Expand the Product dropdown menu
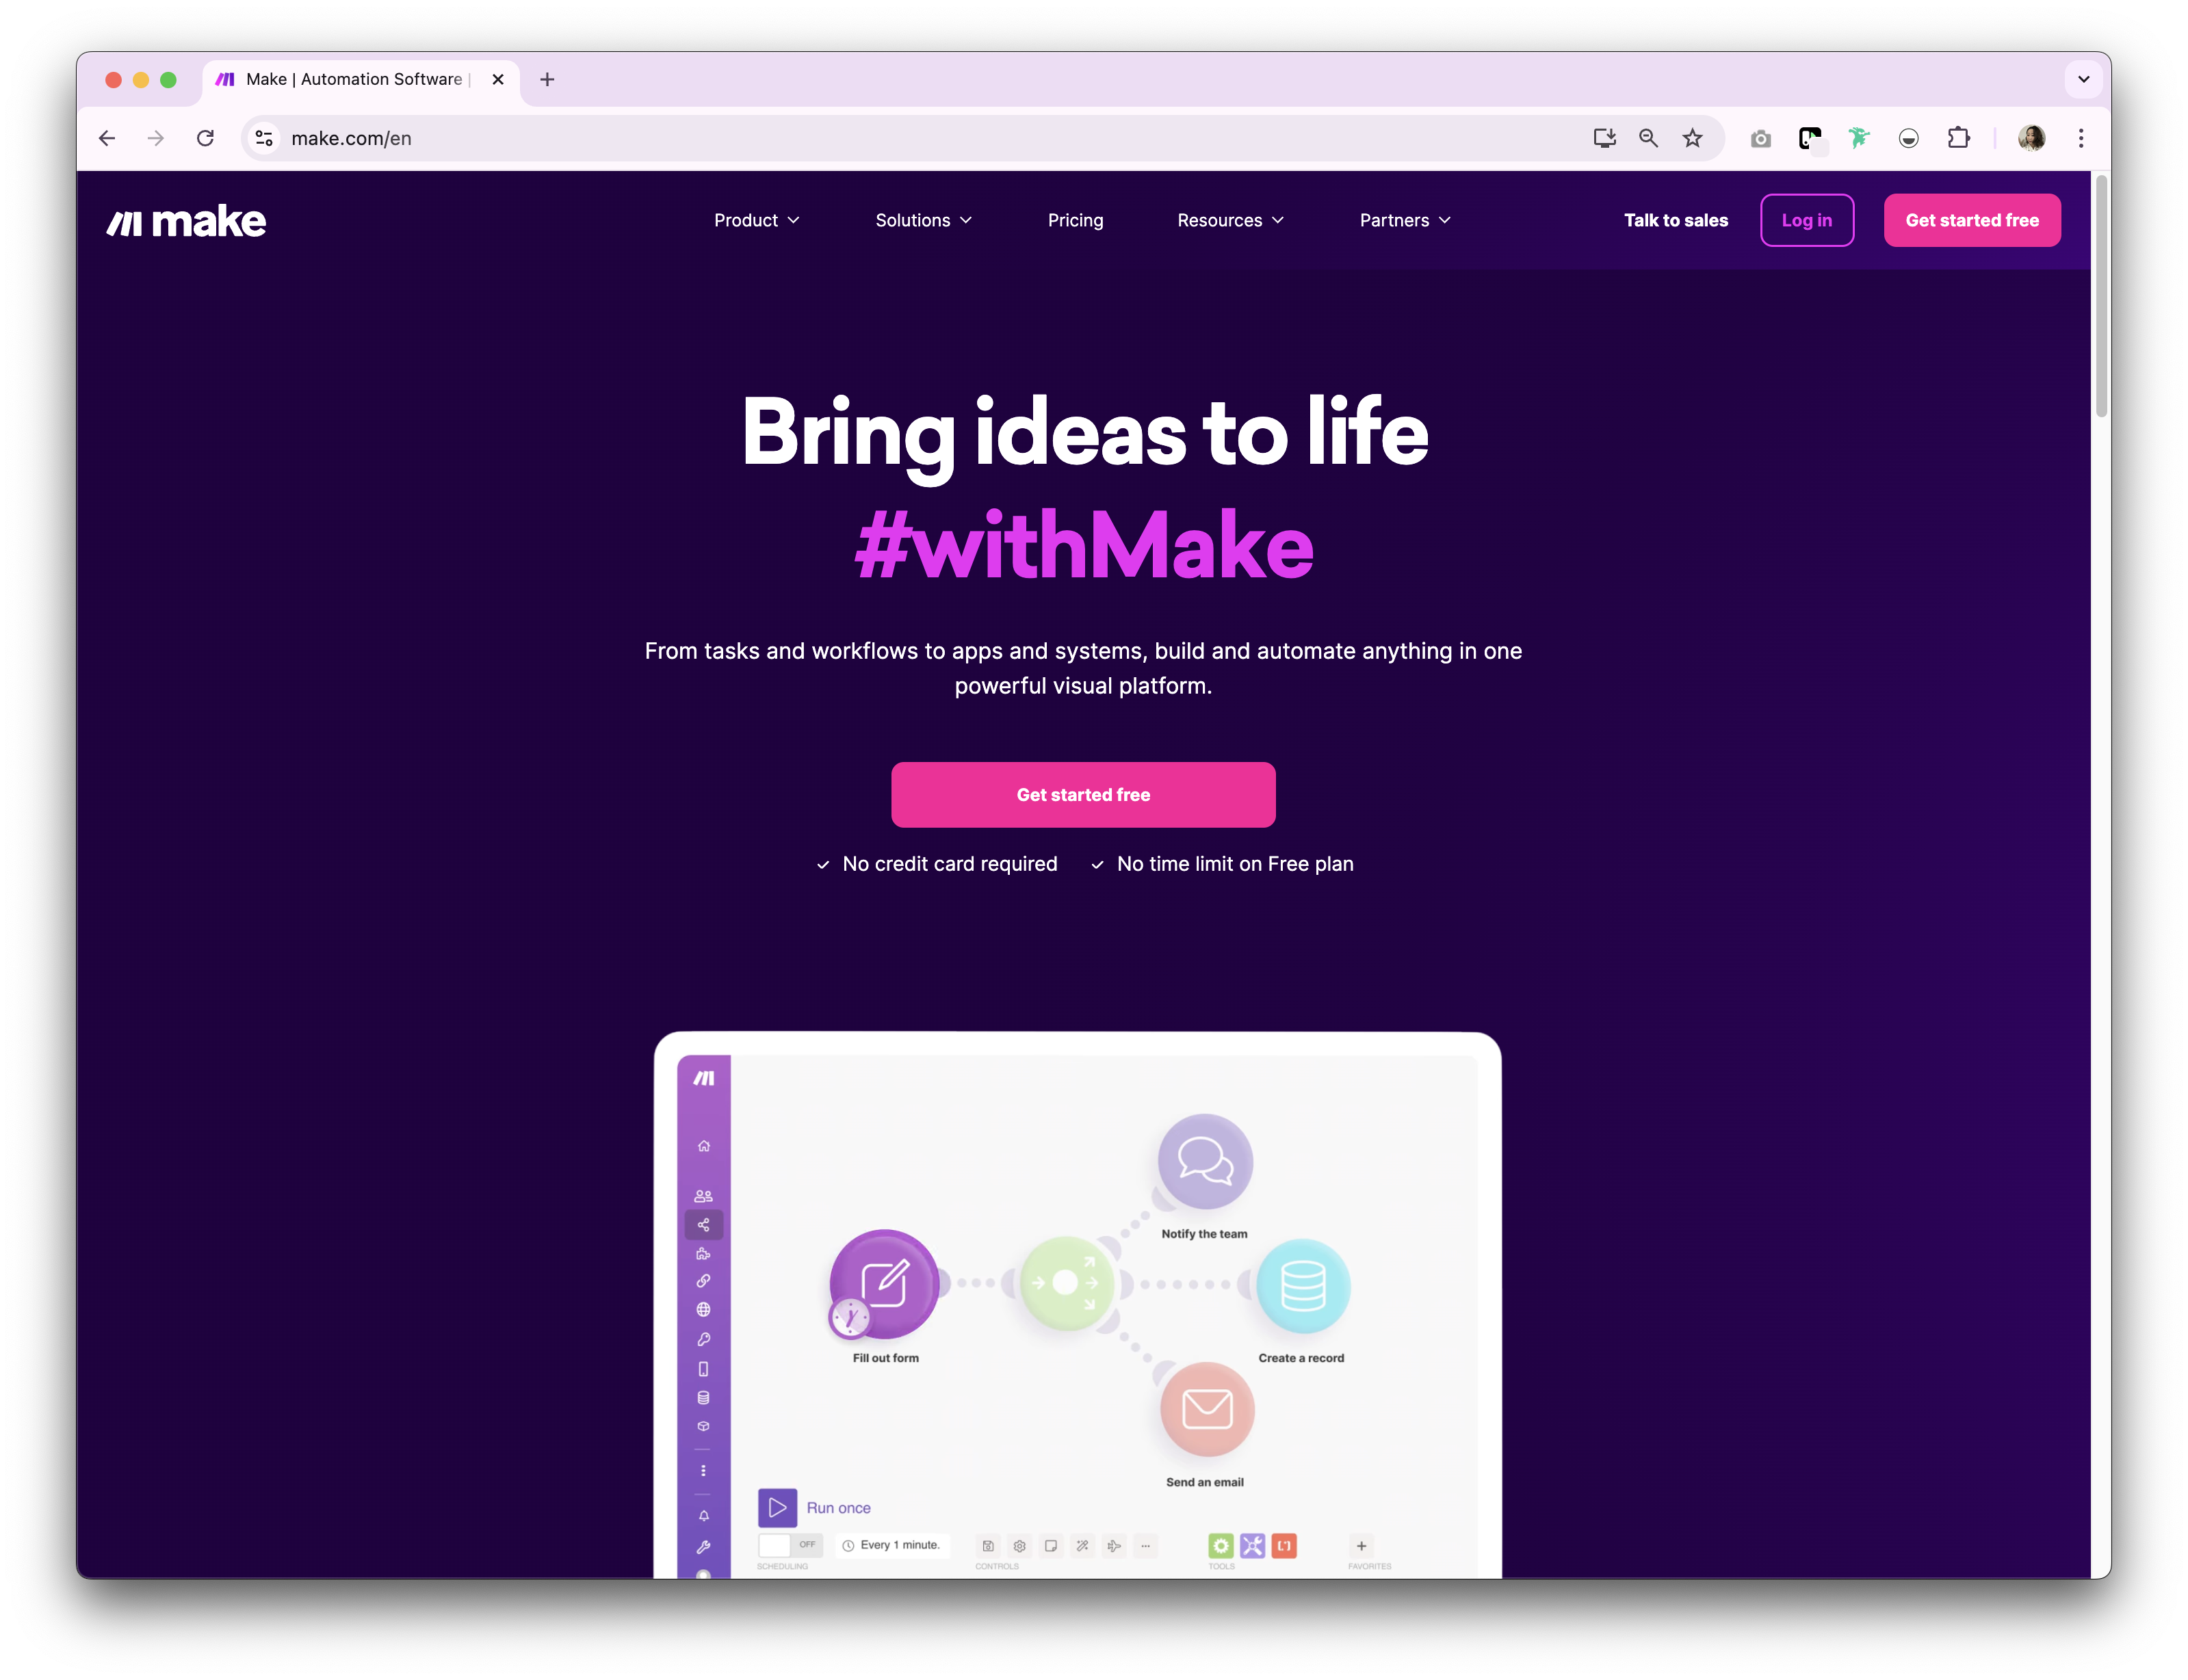The image size is (2188, 1680). coord(757,220)
